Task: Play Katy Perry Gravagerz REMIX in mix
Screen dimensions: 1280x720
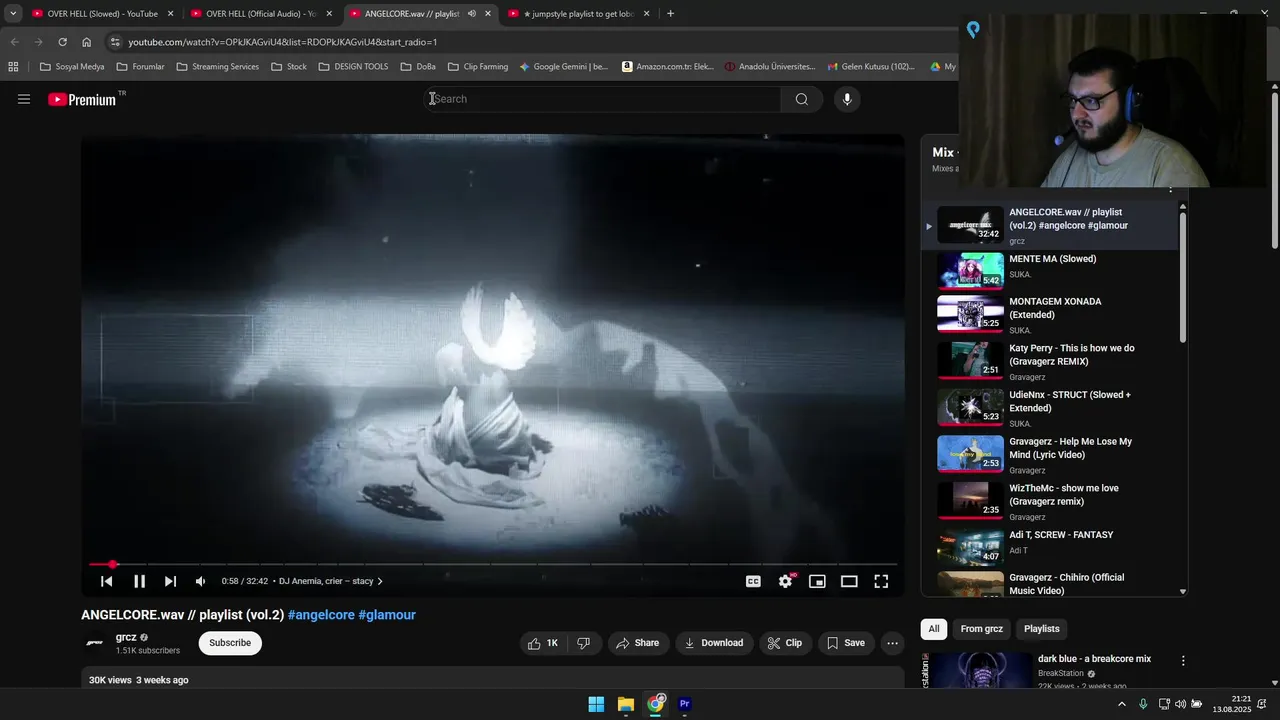Action: (x=1050, y=361)
